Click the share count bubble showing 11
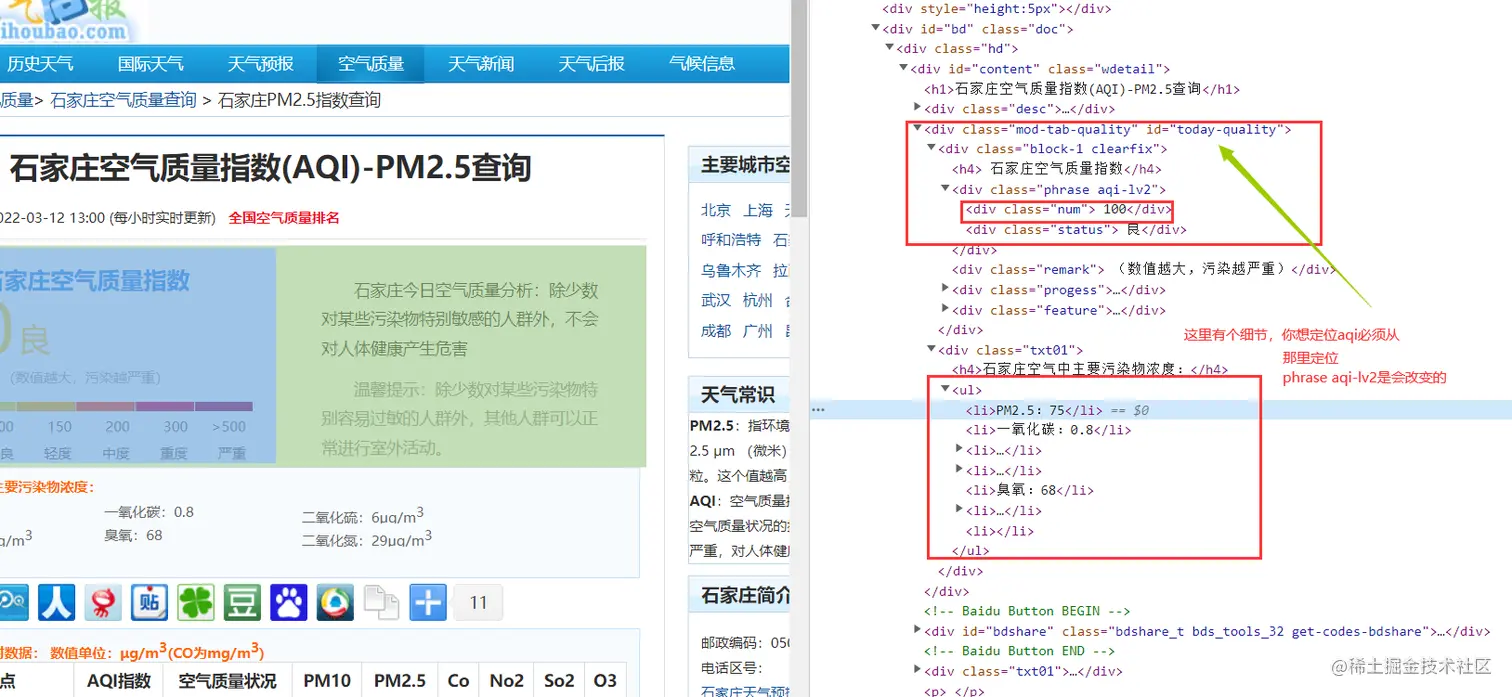The image size is (1512, 697). 478,602
